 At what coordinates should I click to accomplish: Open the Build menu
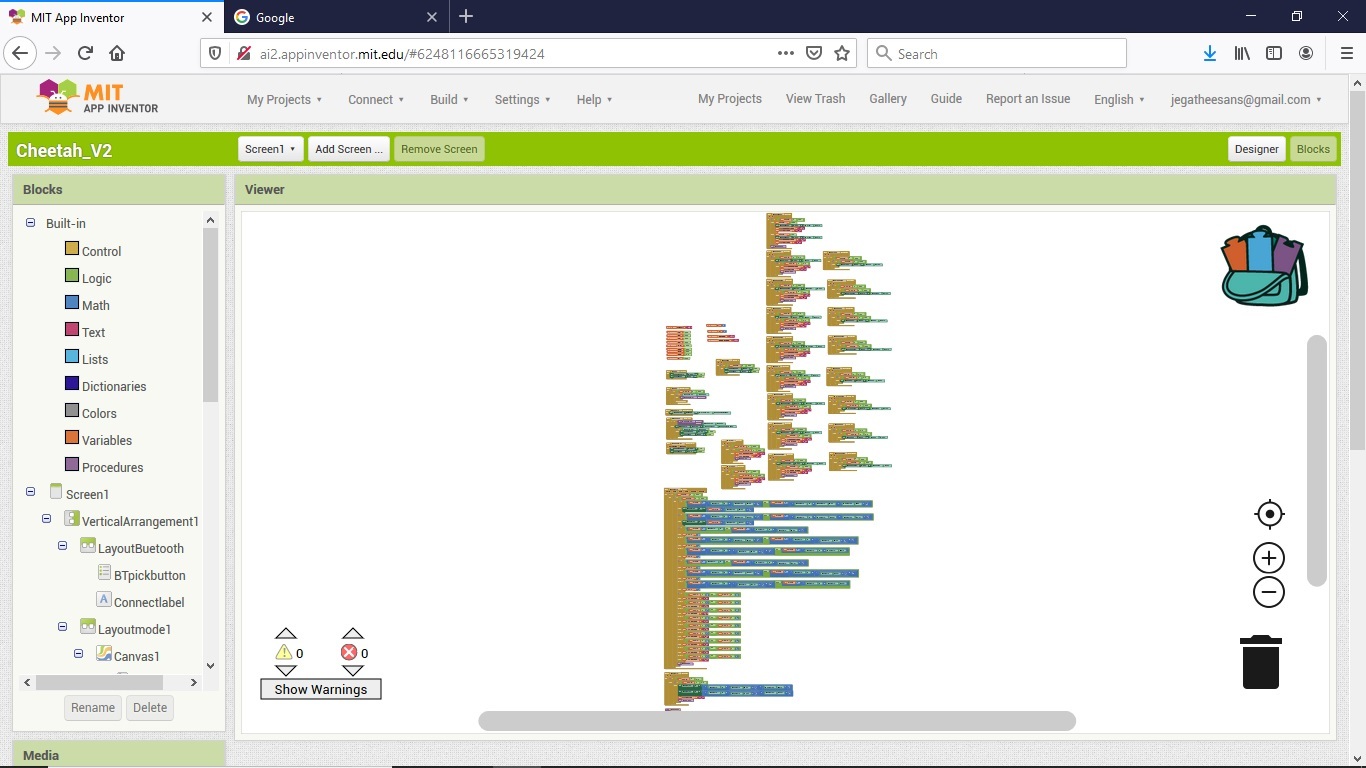coord(449,99)
